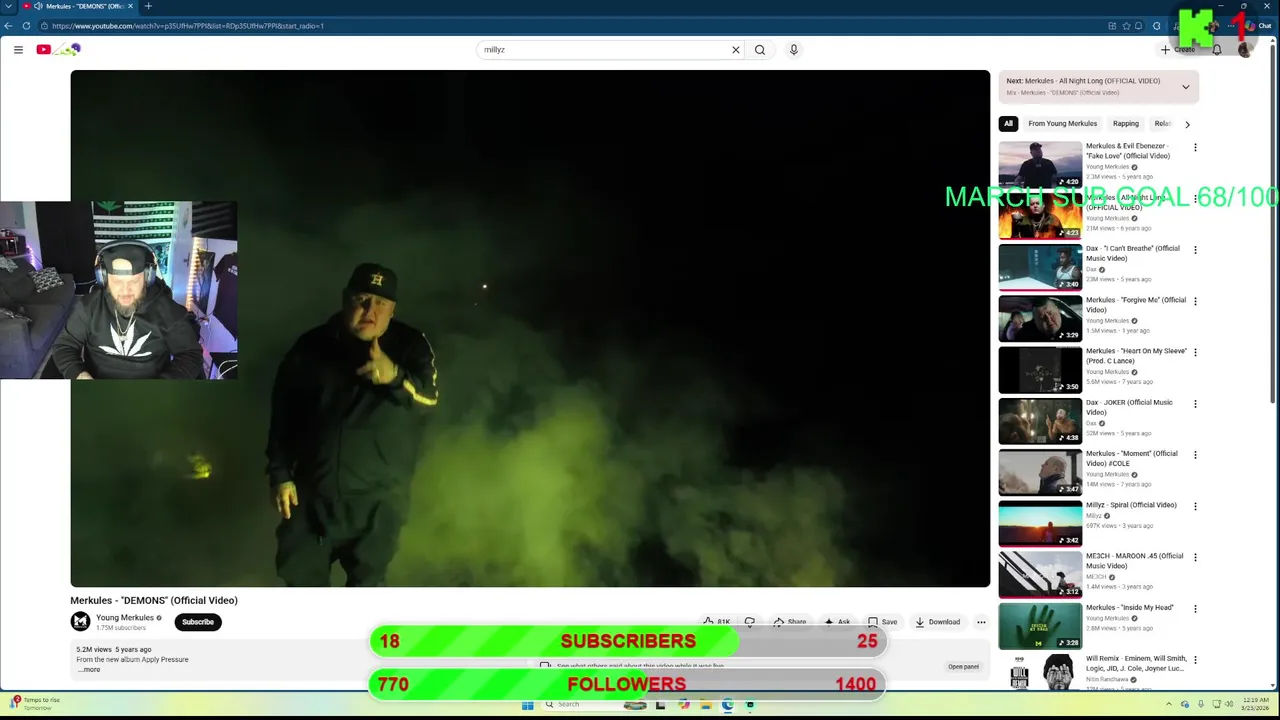
Task: Expand description with ...more
Action: point(89,669)
